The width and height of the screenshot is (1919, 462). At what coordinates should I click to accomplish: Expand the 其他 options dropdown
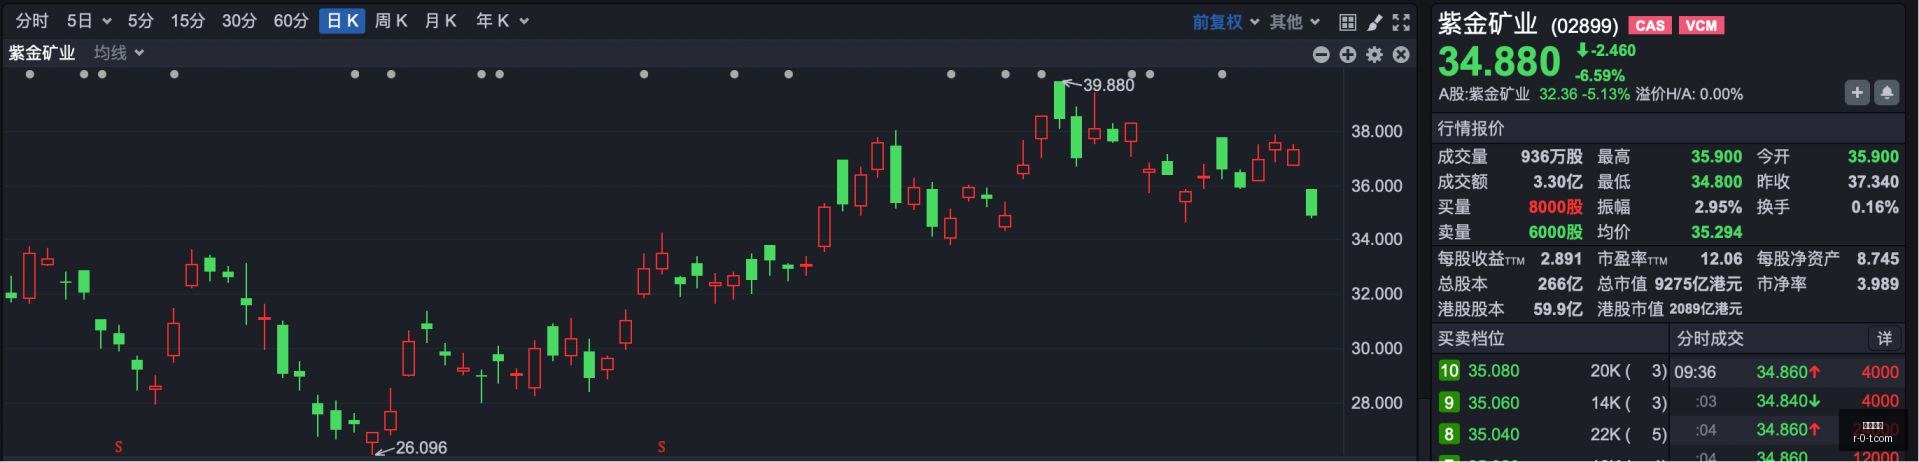click(x=1295, y=22)
